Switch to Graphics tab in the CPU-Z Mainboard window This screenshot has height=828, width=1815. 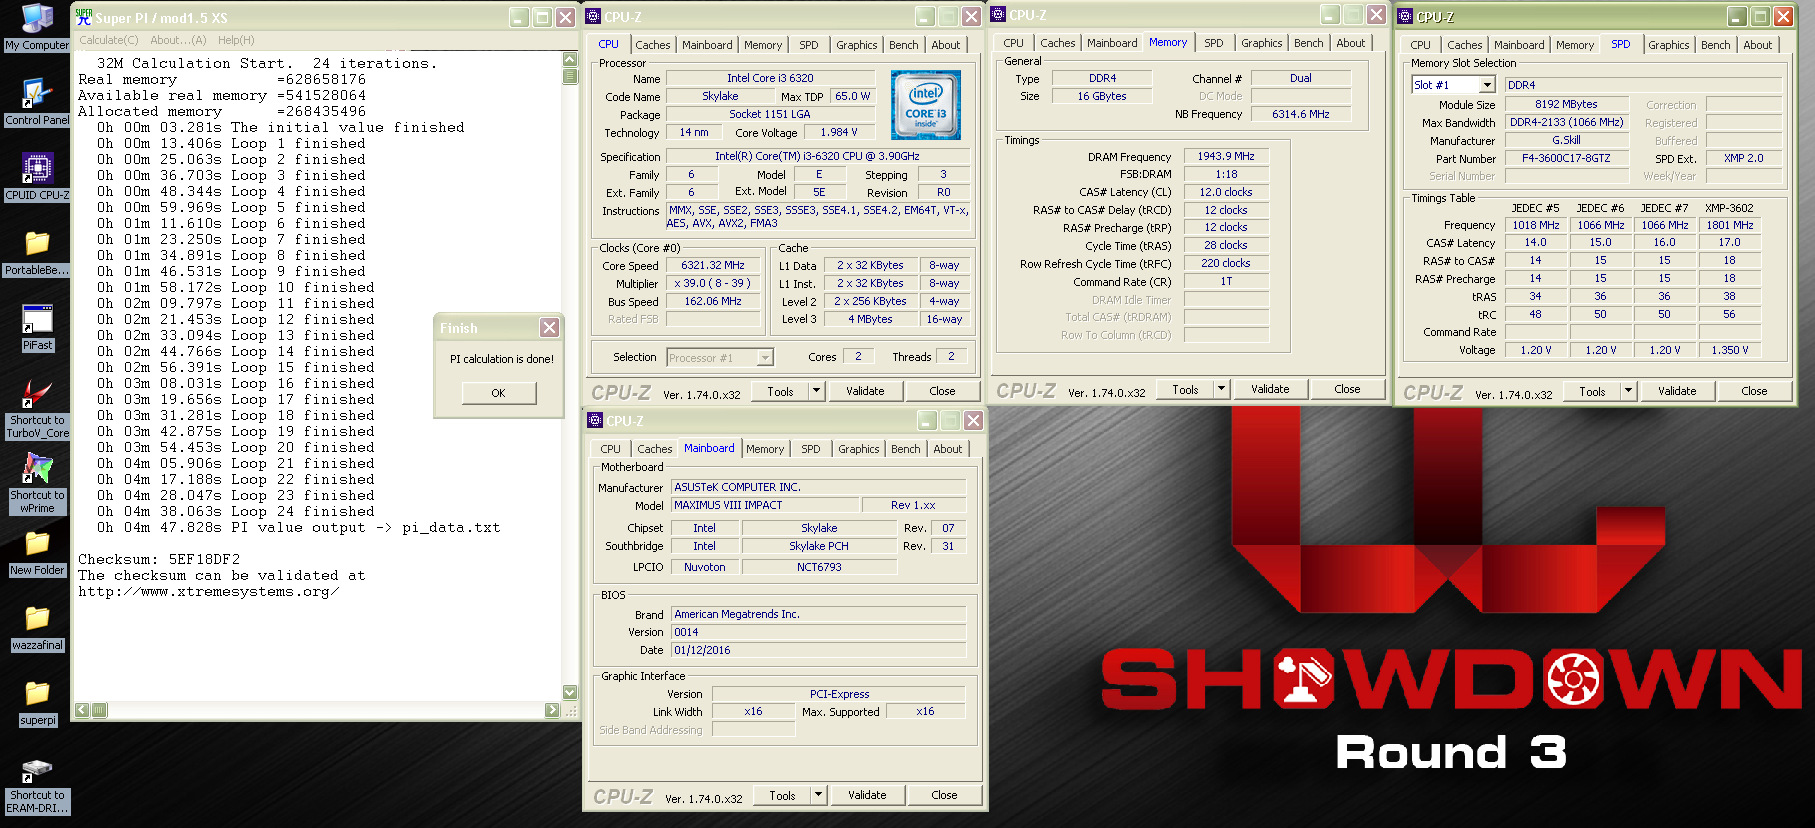click(x=859, y=449)
